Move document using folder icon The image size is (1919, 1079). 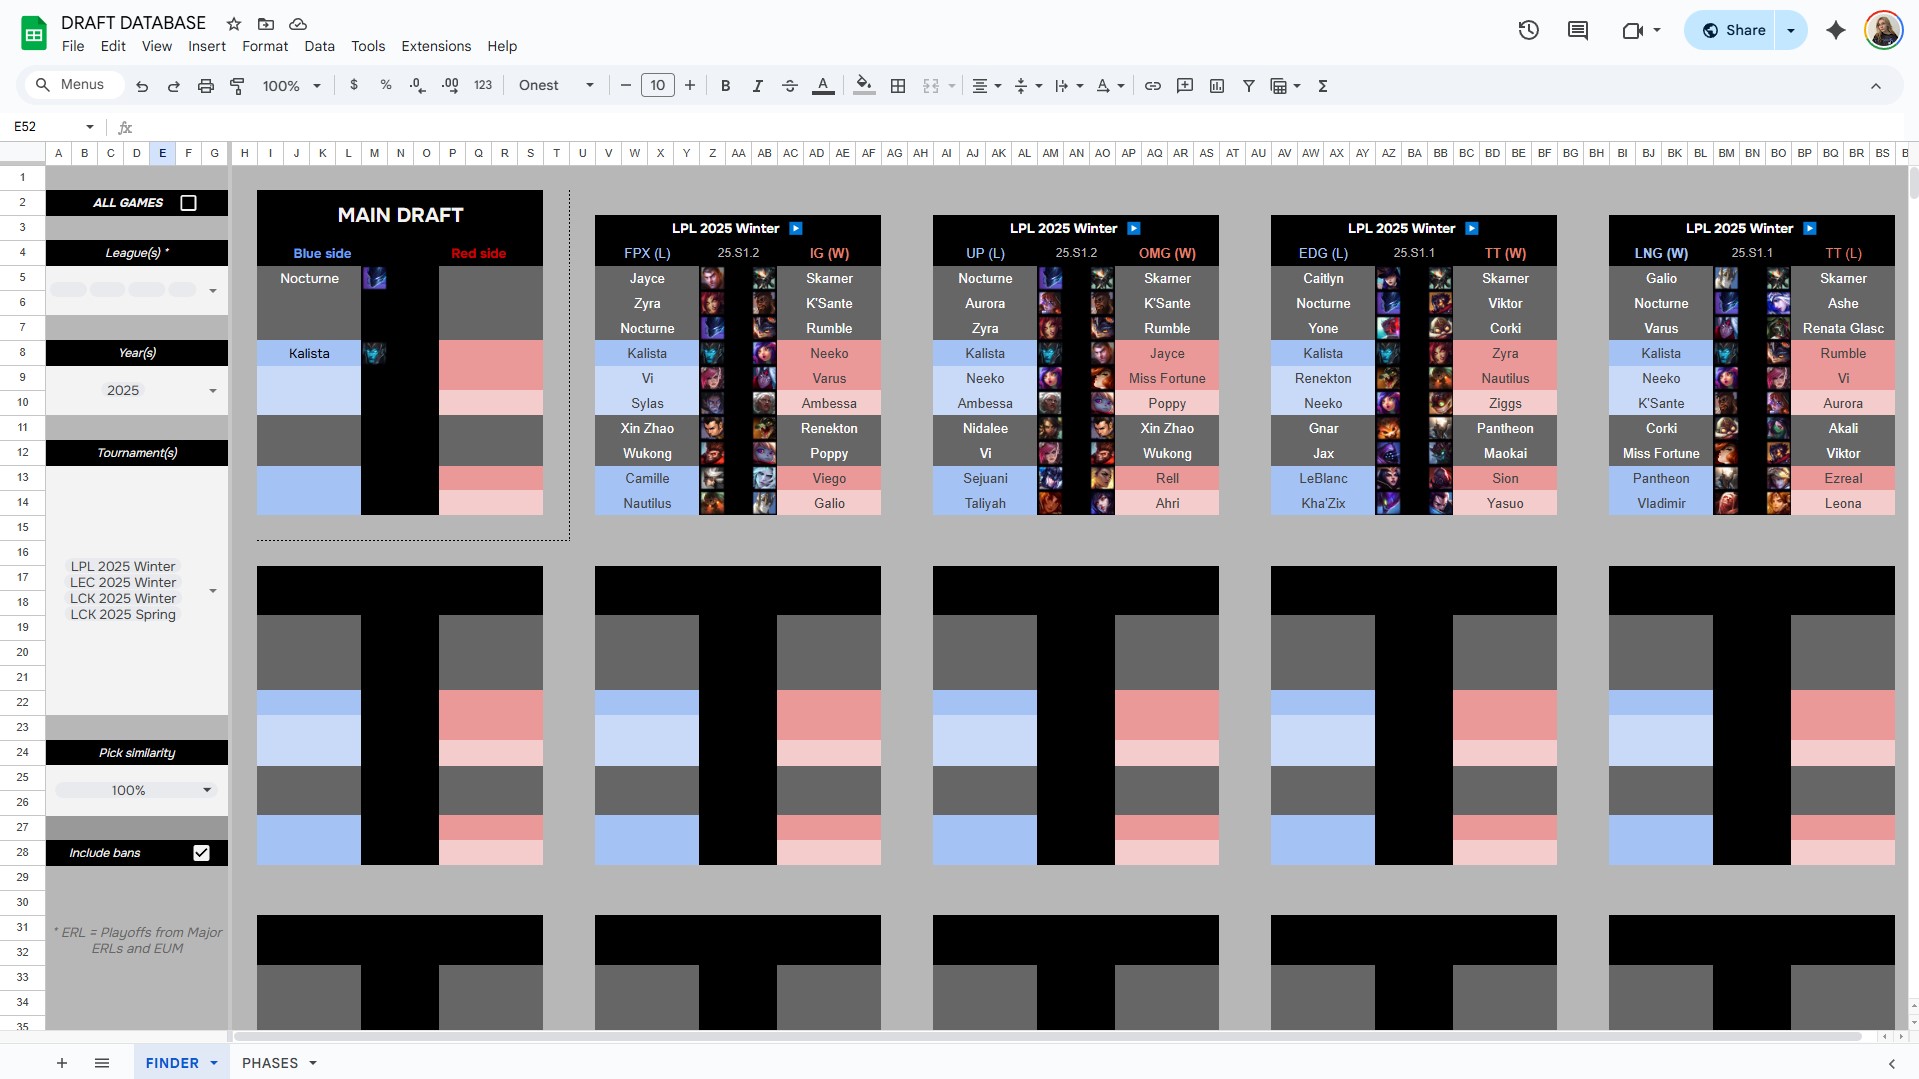click(x=266, y=23)
